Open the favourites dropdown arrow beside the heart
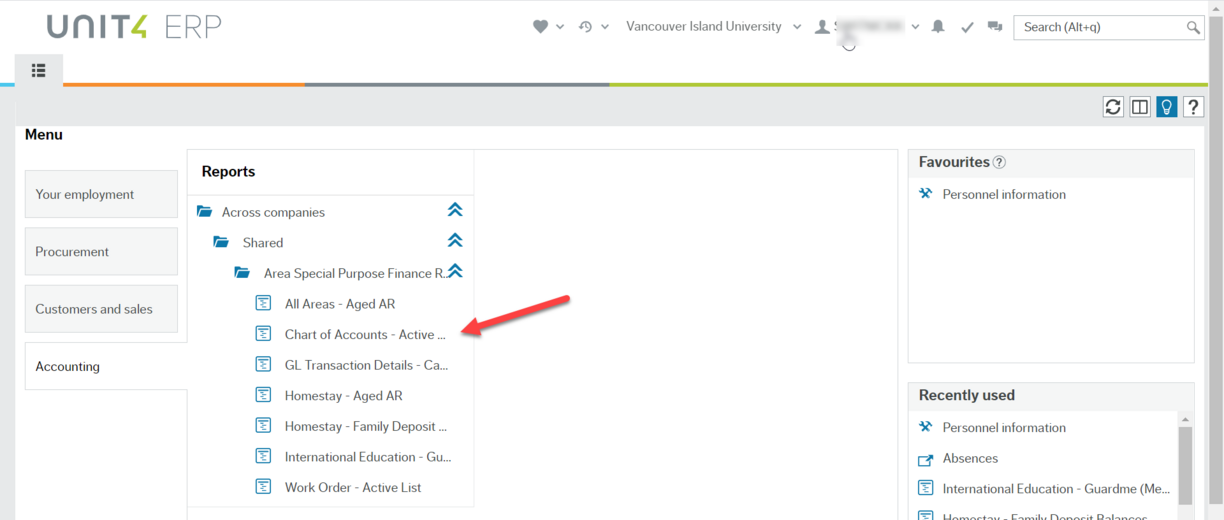 pos(560,27)
